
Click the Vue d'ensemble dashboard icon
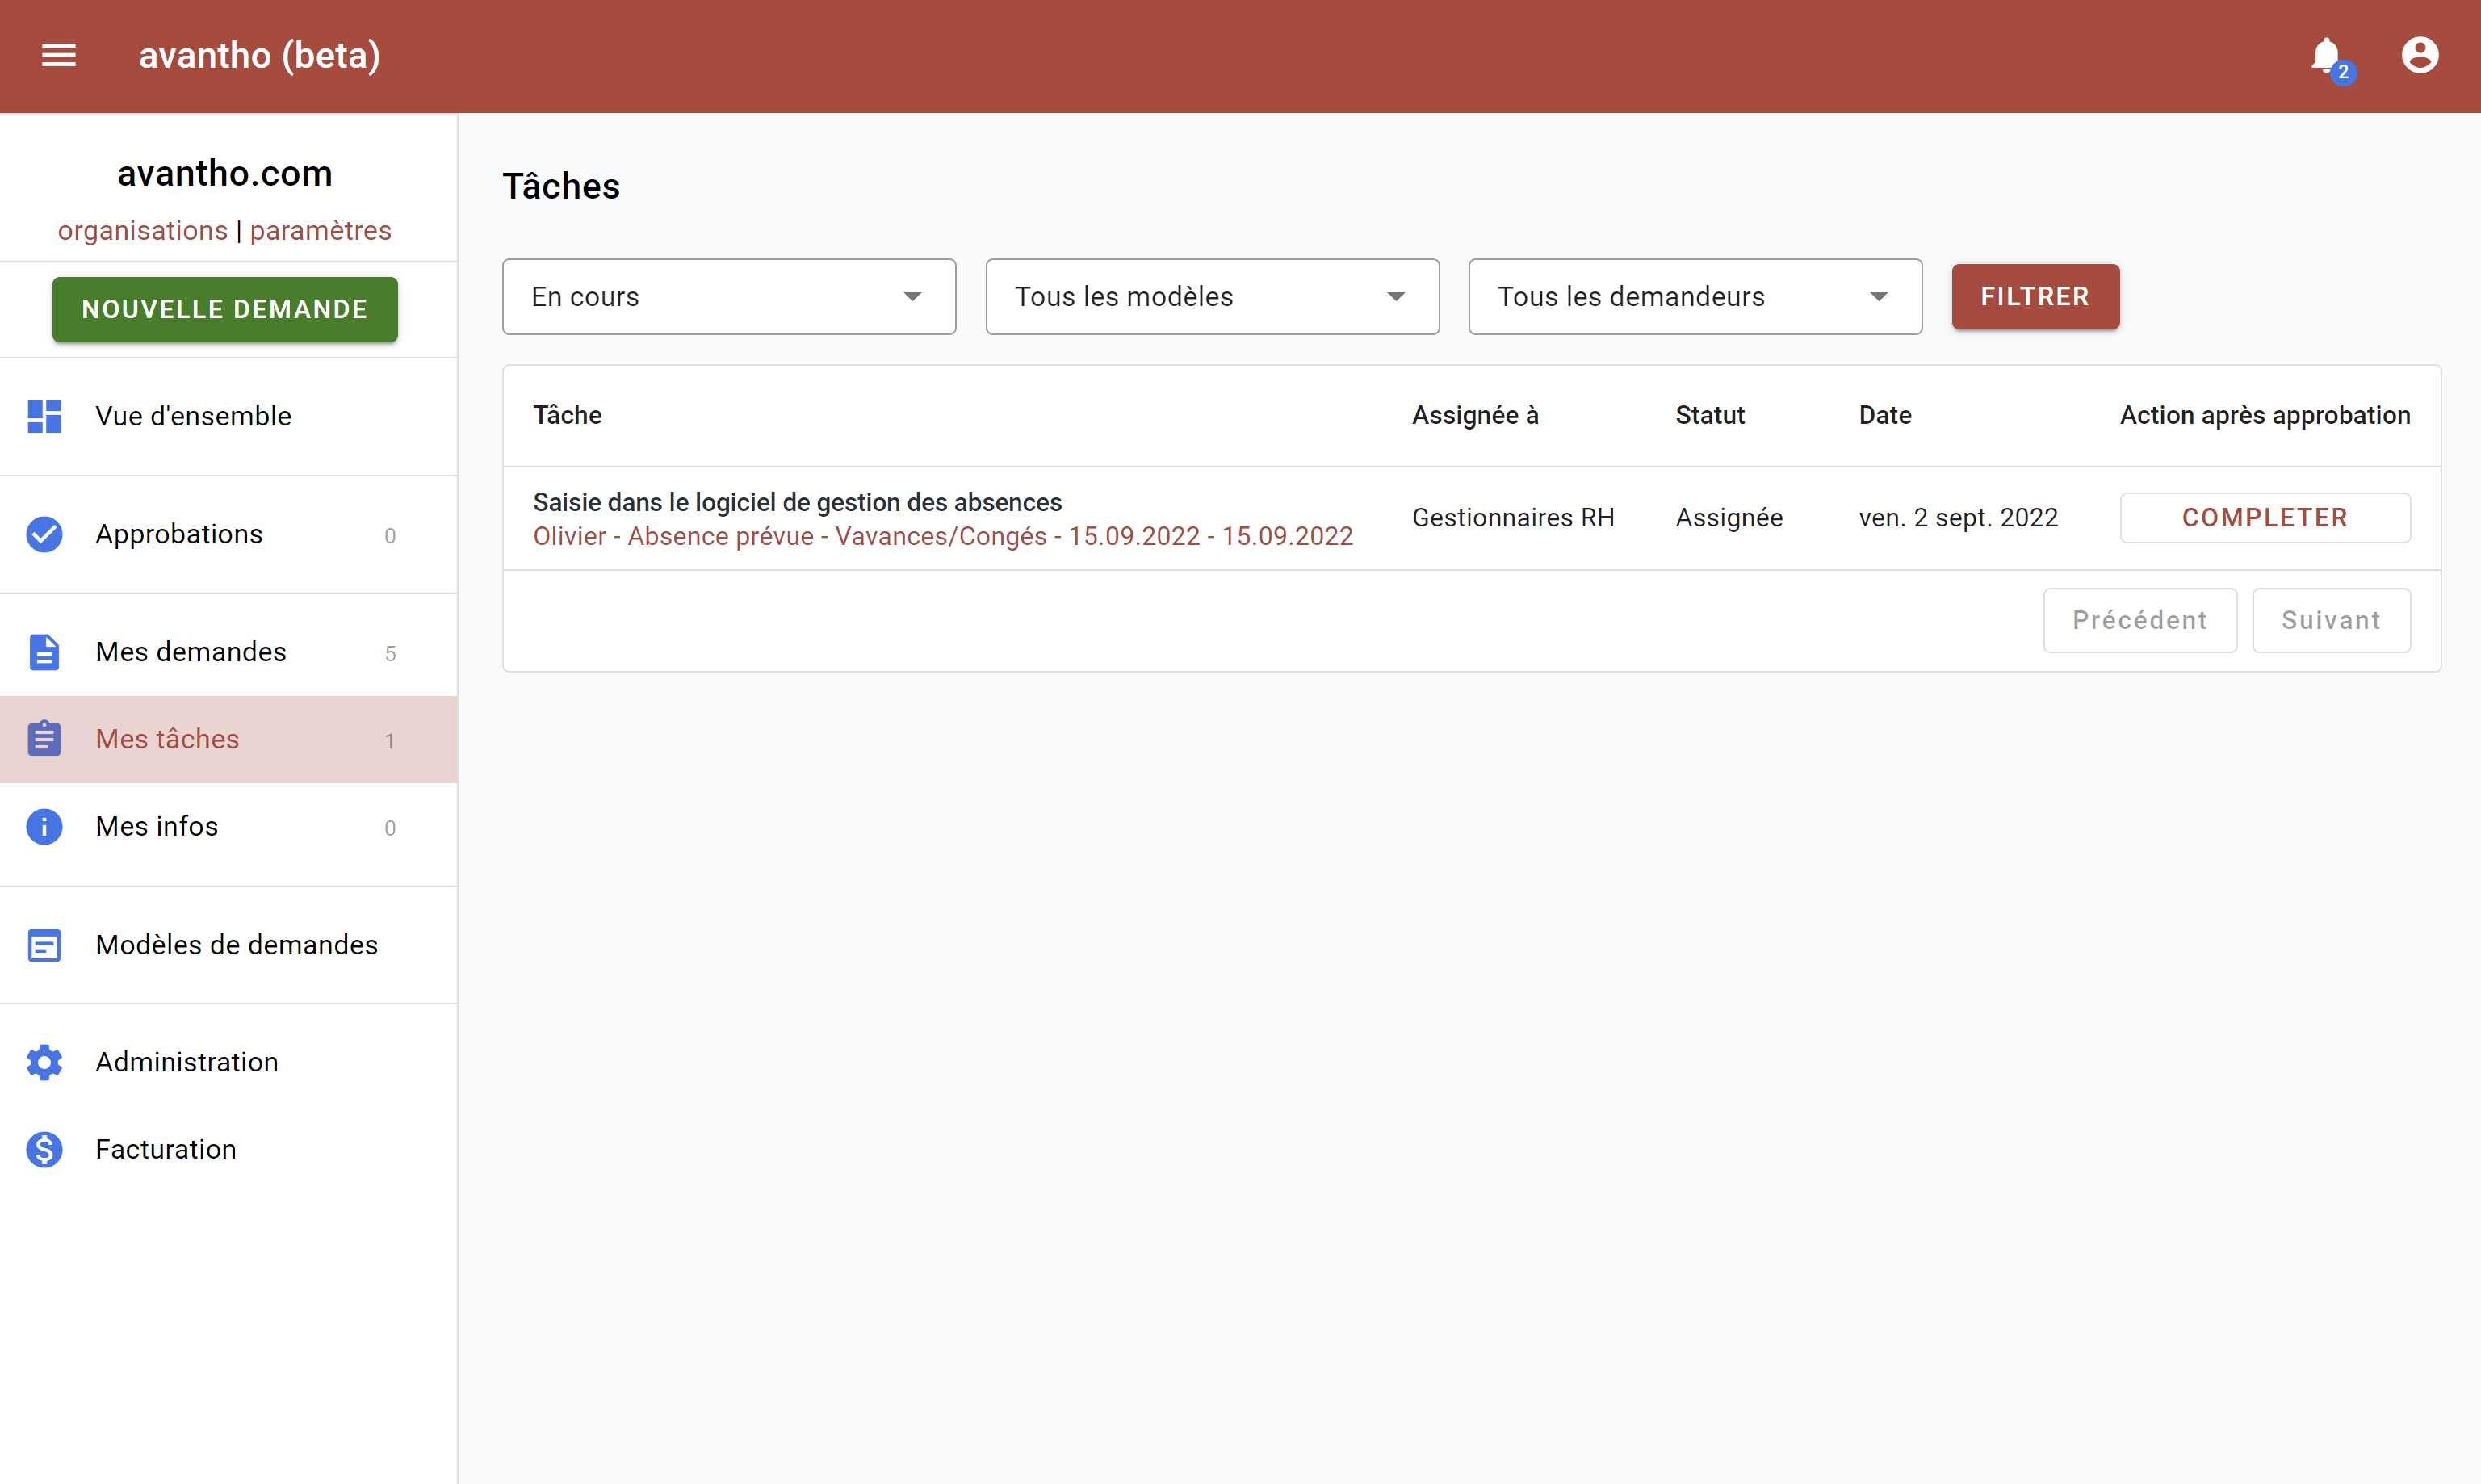(44, 416)
